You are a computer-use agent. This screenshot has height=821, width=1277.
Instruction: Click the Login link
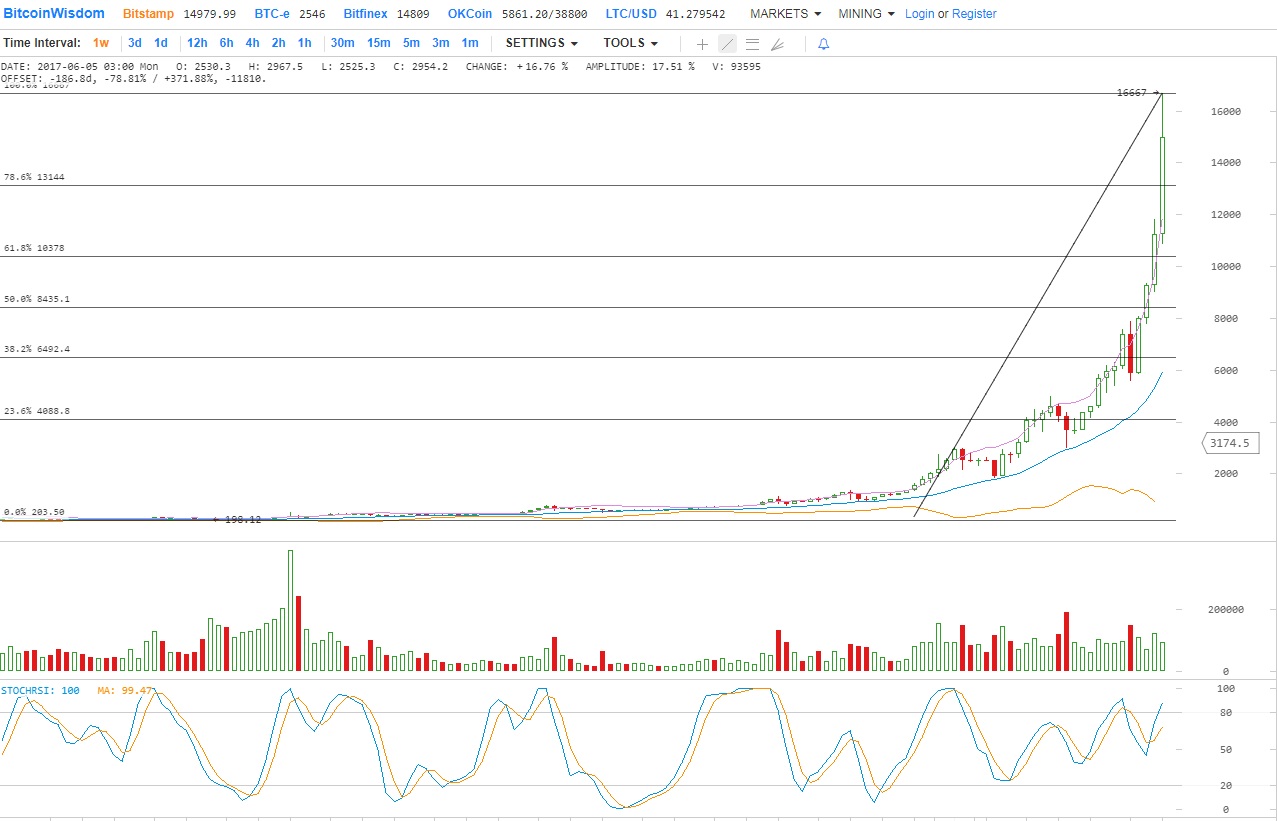pyautogui.click(x=919, y=14)
